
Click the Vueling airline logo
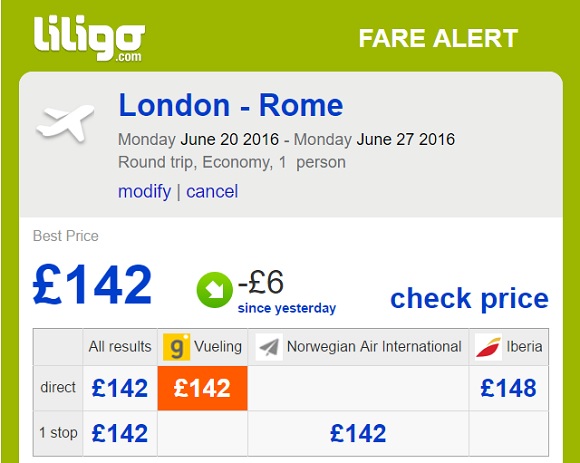[x=176, y=347]
